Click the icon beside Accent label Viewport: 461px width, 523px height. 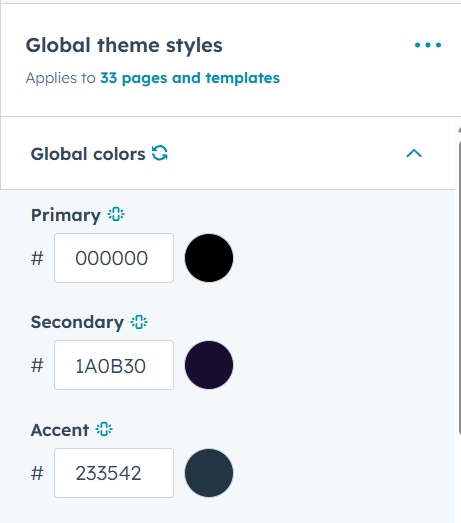click(104, 430)
